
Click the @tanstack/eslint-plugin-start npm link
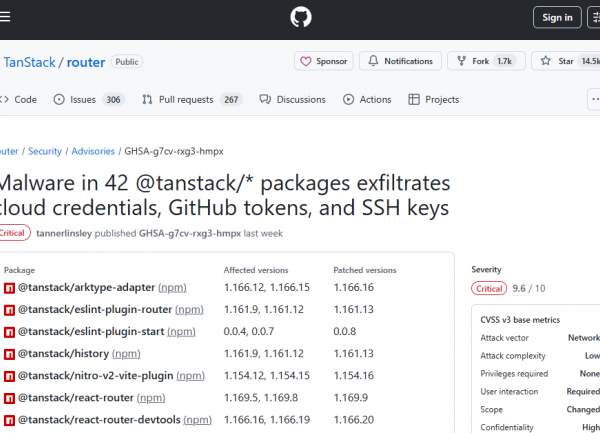click(181, 332)
